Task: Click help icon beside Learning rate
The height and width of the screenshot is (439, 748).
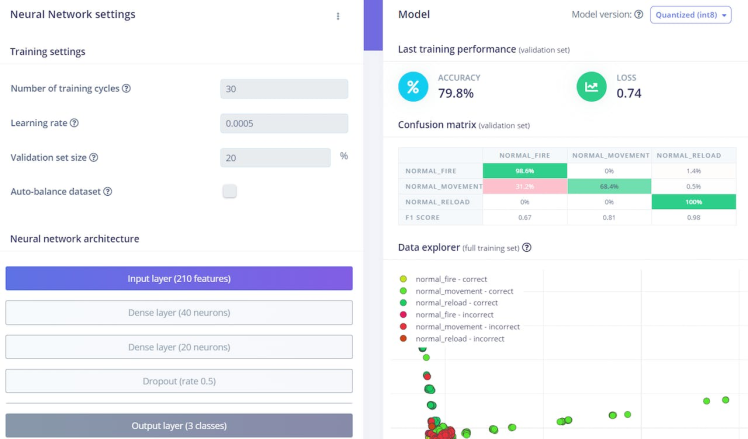Action: tap(74, 123)
